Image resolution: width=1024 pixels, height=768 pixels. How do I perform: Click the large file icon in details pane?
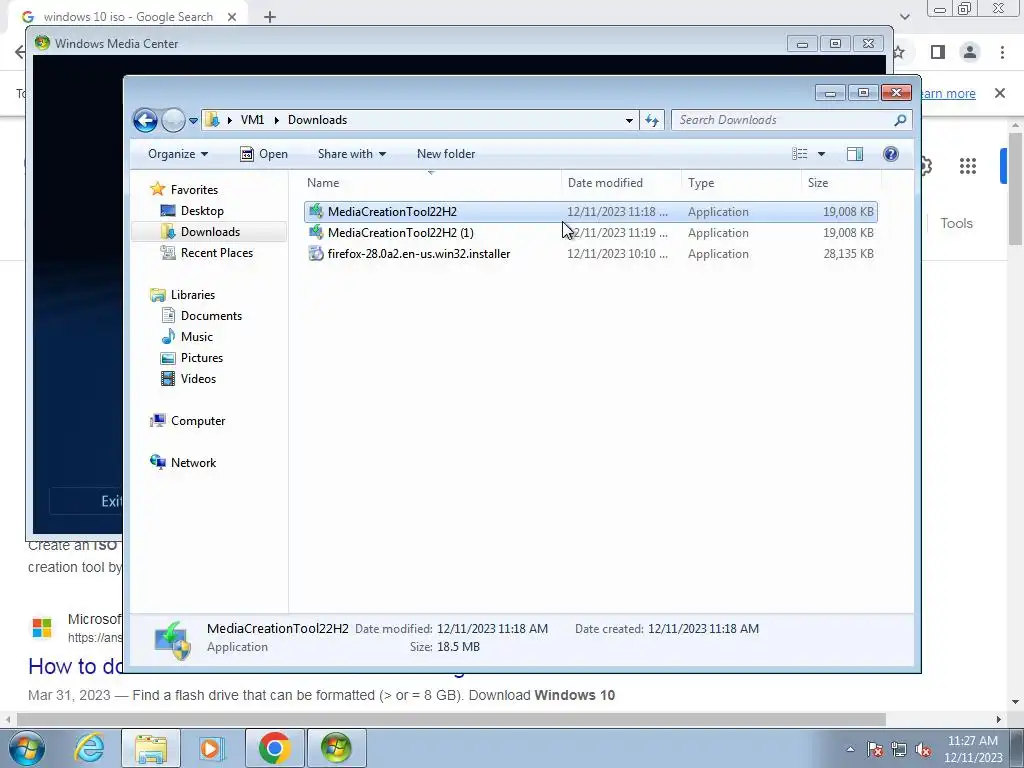tap(172, 639)
